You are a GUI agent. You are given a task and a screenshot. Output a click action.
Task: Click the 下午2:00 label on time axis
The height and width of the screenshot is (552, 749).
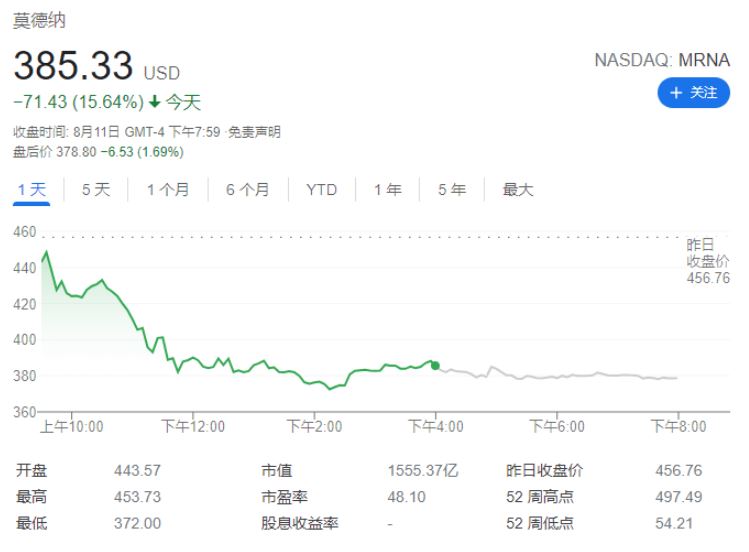click(314, 427)
